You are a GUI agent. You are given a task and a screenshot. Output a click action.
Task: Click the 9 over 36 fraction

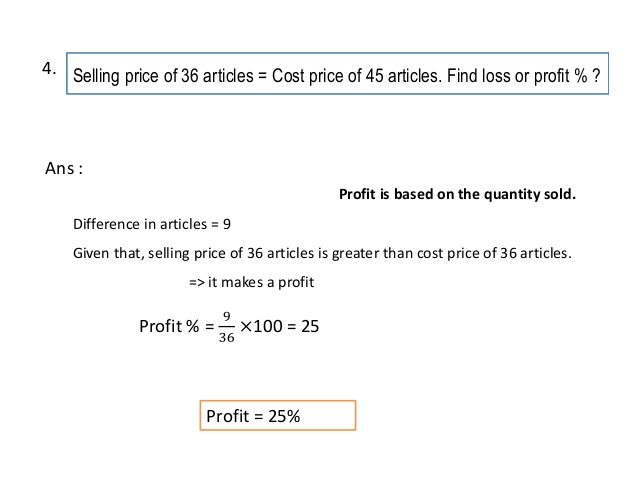point(228,326)
